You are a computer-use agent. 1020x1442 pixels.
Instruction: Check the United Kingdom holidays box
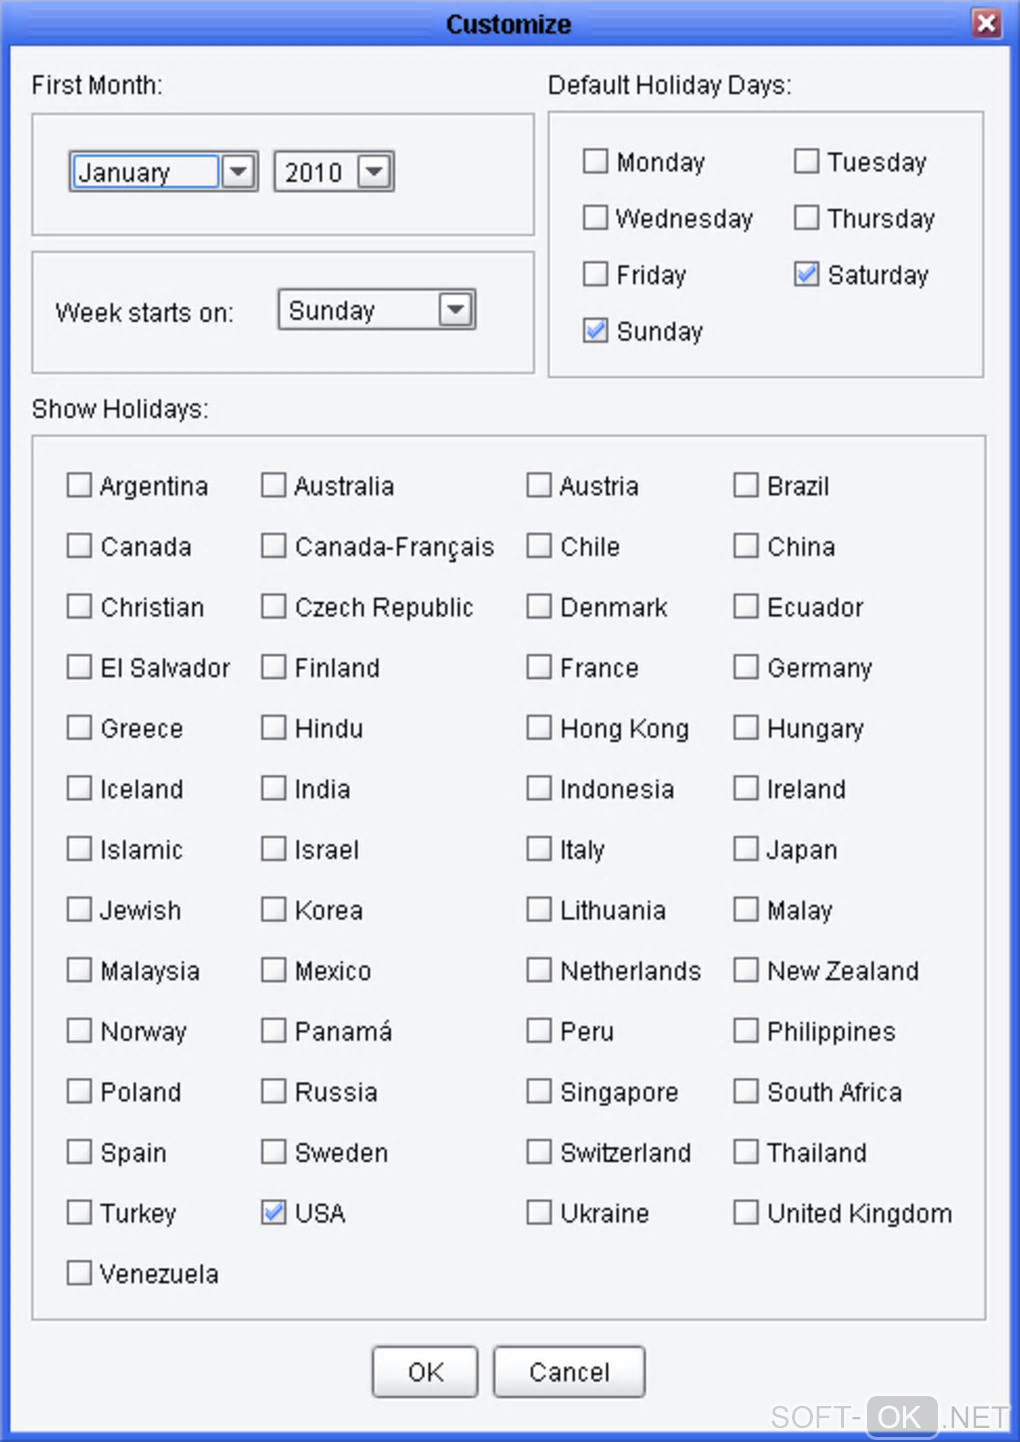pyautogui.click(x=746, y=1213)
